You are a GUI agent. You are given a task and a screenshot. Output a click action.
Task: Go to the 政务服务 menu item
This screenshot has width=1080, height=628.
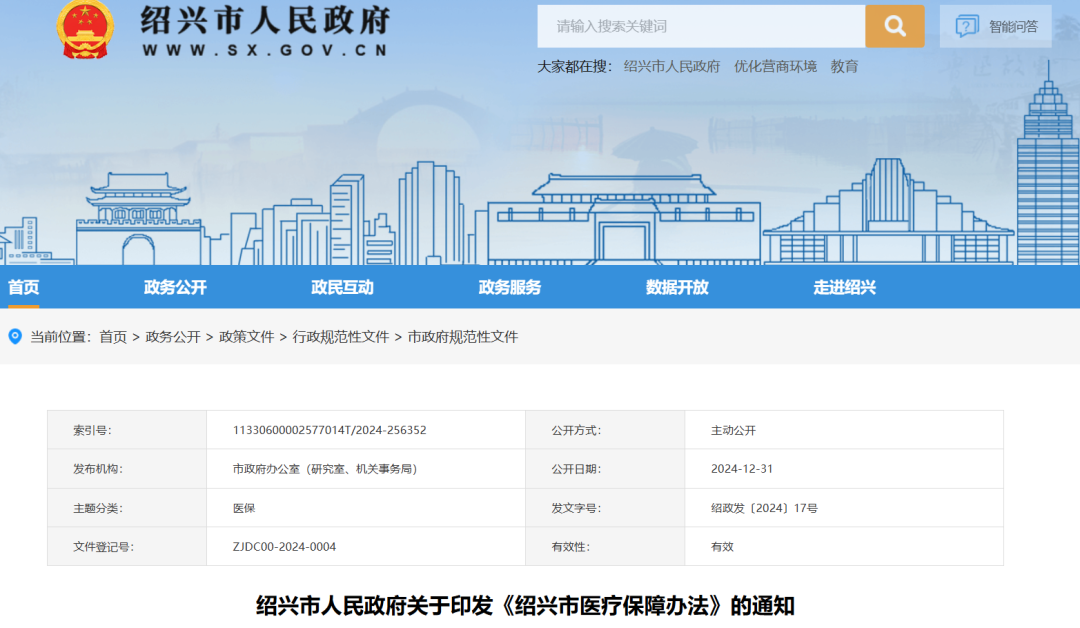pos(510,287)
